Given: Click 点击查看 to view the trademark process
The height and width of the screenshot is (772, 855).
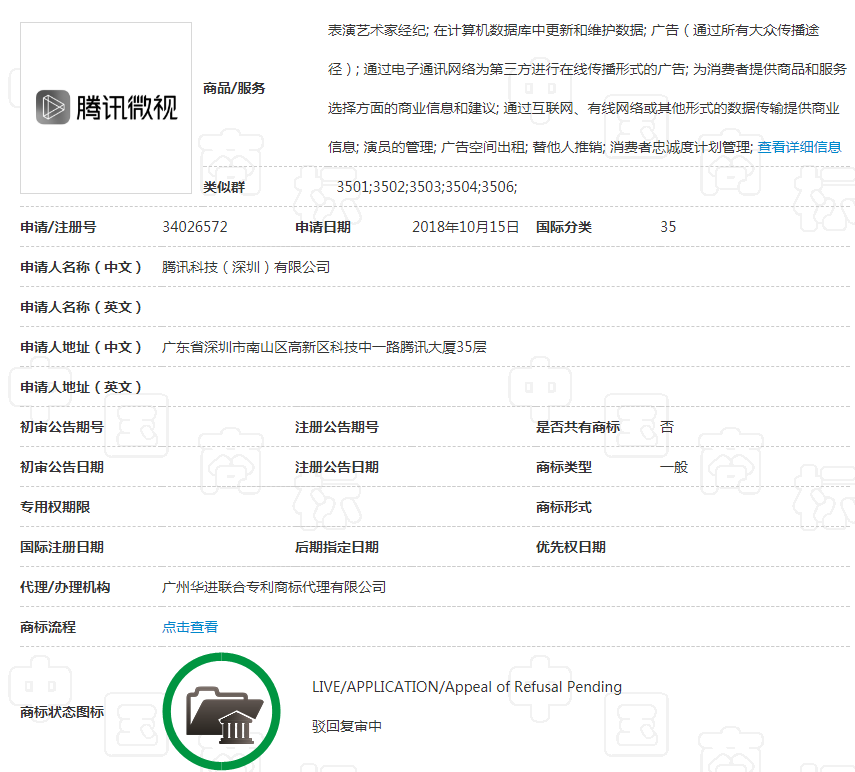Looking at the screenshot, I should pyautogui.click(x=190, y=627).
